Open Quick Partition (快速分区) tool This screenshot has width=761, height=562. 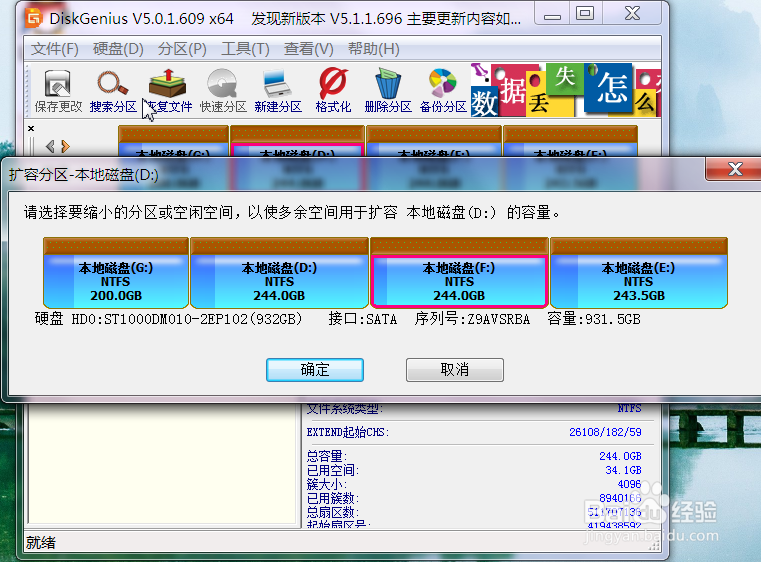click(x=223, y=91)
